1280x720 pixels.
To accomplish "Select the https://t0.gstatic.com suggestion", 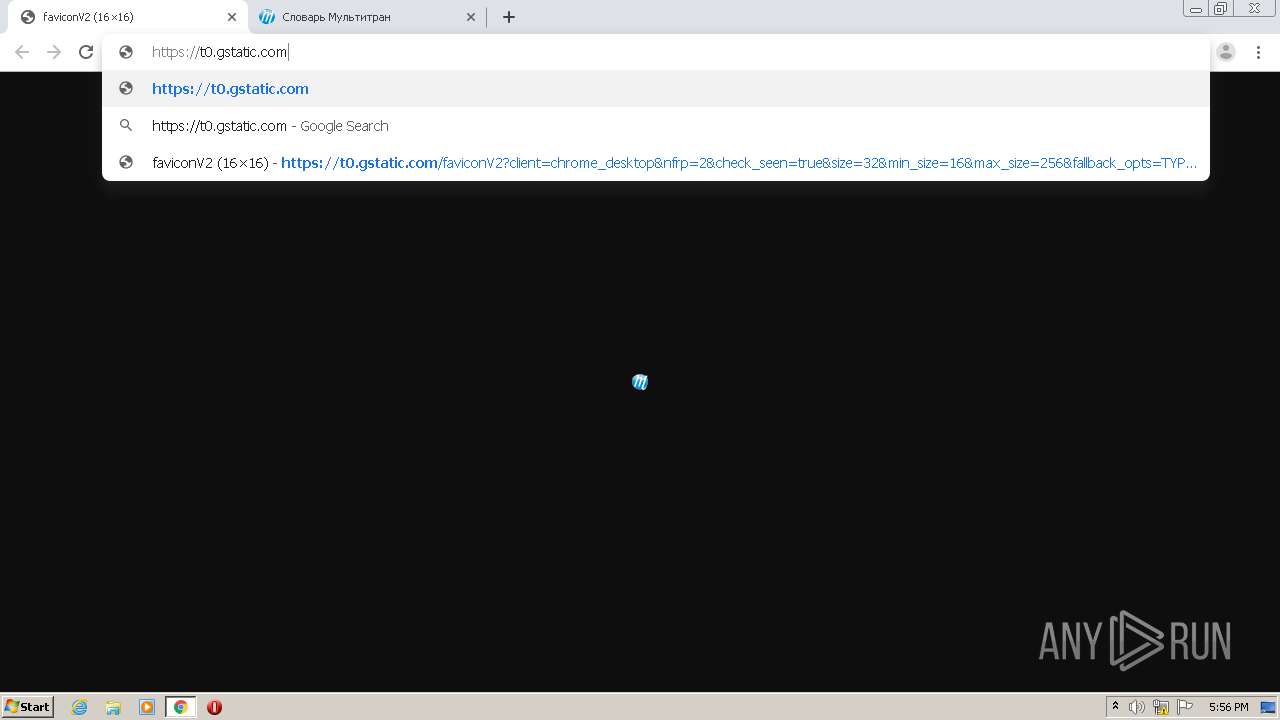I will point(656,89).
